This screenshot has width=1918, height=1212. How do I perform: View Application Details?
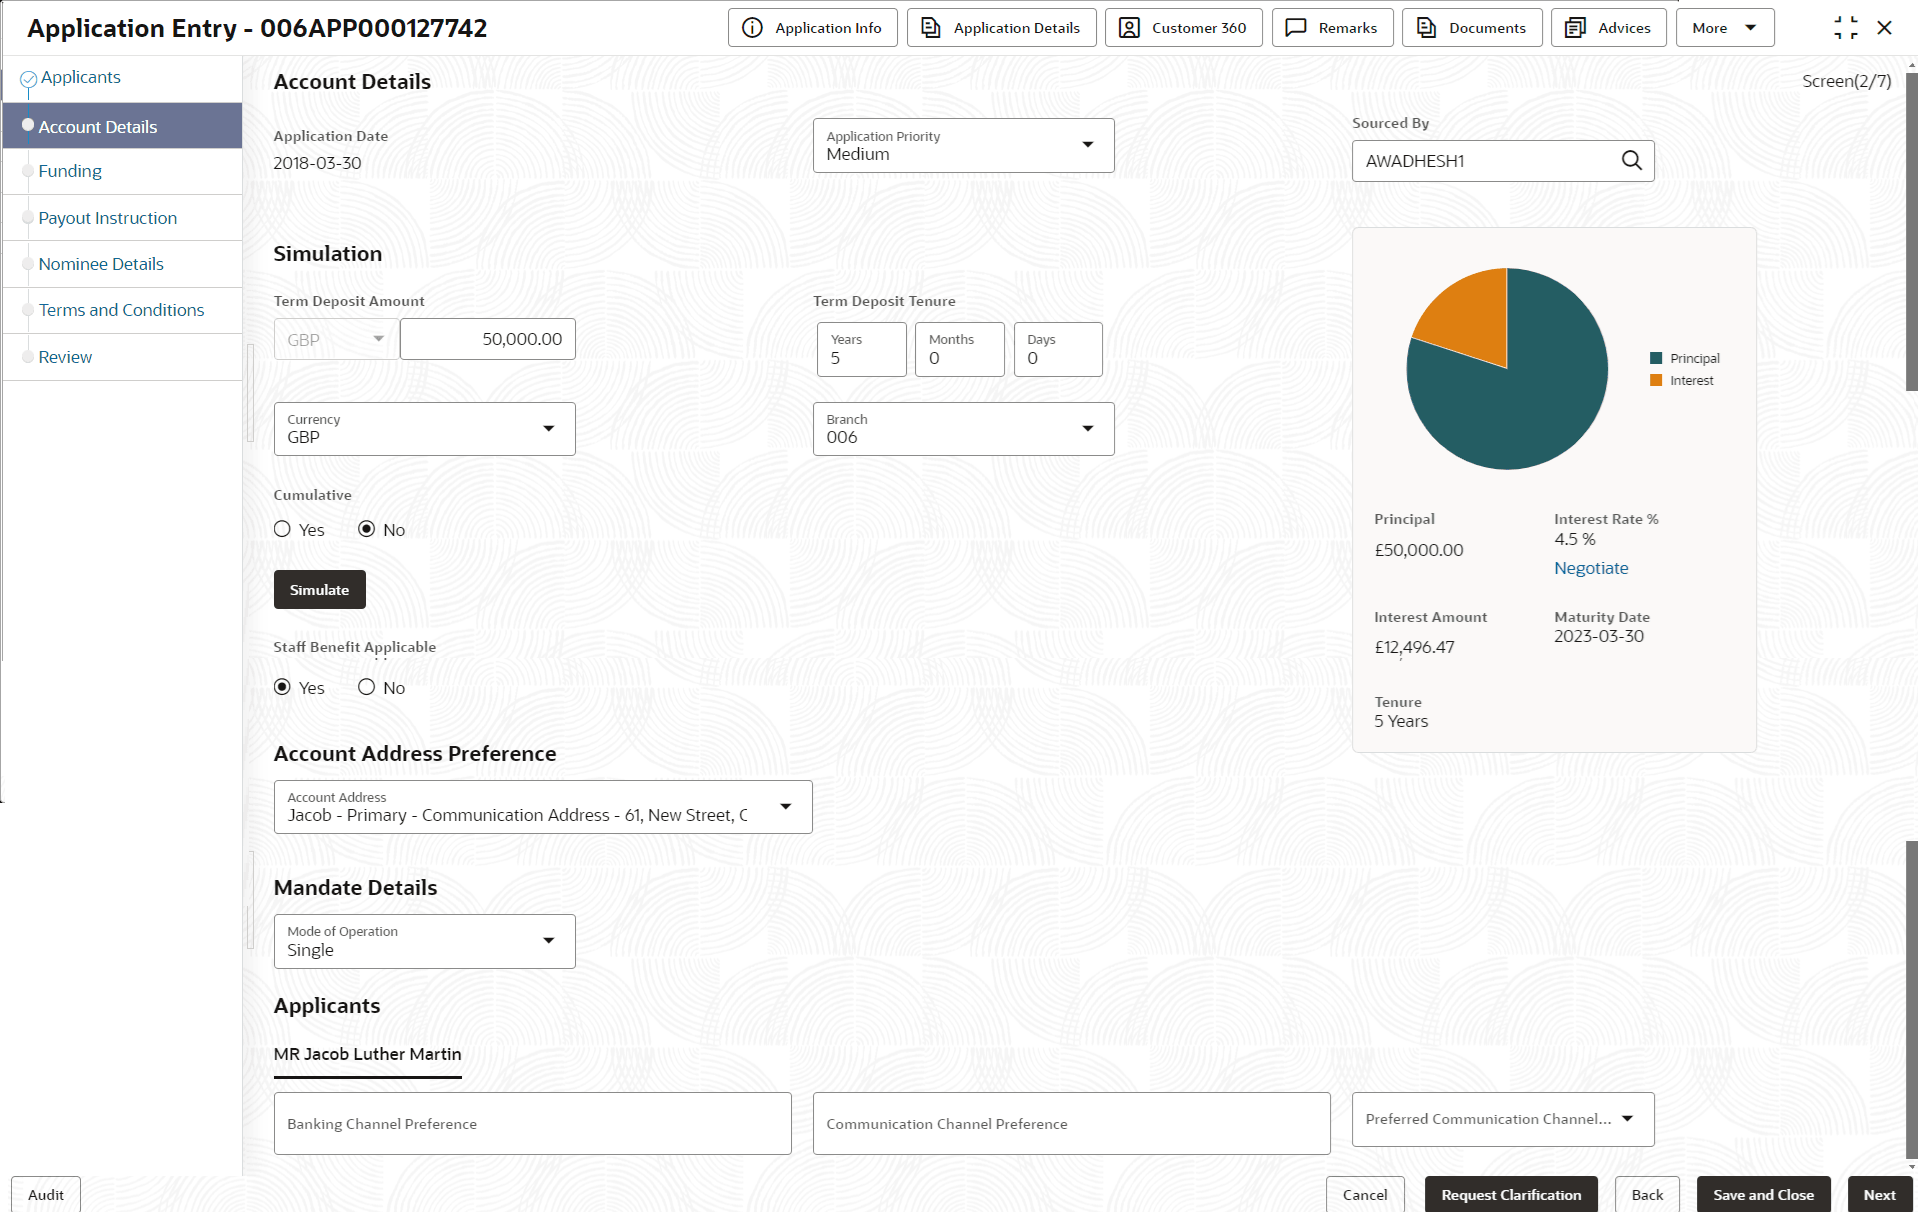coord(1000,27)
